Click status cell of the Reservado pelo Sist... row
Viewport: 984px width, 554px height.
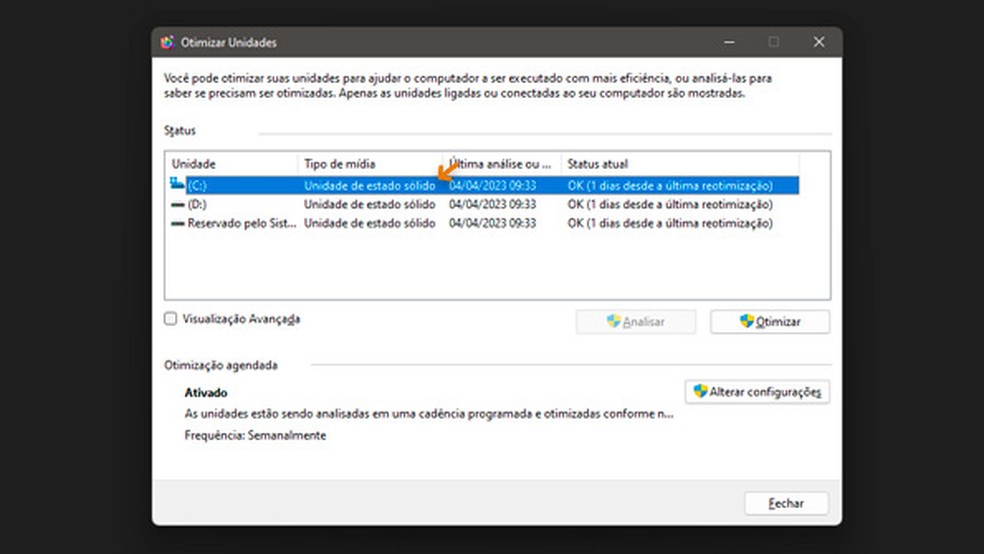click(x=670, y=223)
